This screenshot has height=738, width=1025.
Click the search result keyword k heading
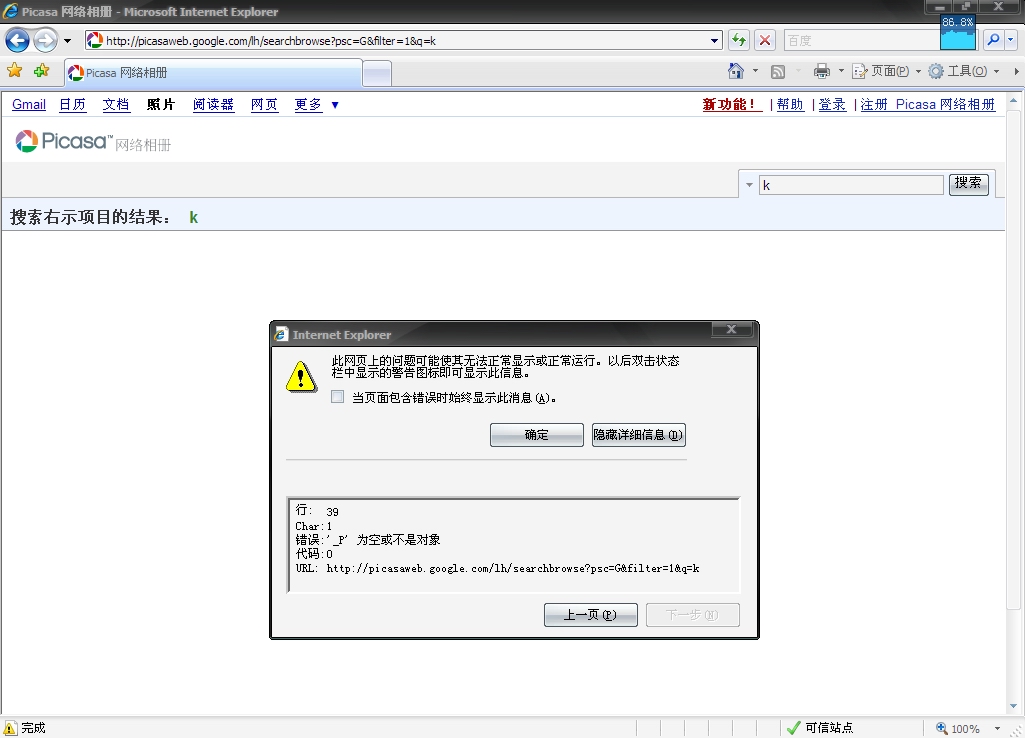click(x=193, y=218)
